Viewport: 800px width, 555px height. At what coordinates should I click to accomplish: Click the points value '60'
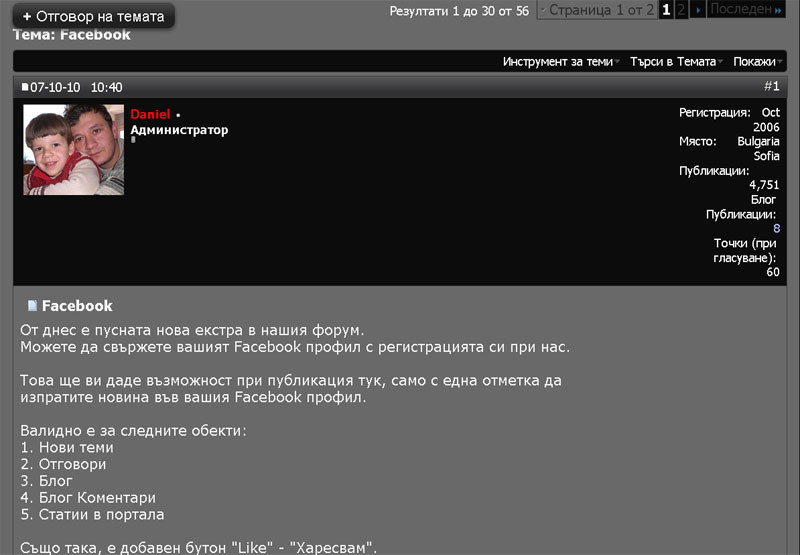(x=772, y=272)
